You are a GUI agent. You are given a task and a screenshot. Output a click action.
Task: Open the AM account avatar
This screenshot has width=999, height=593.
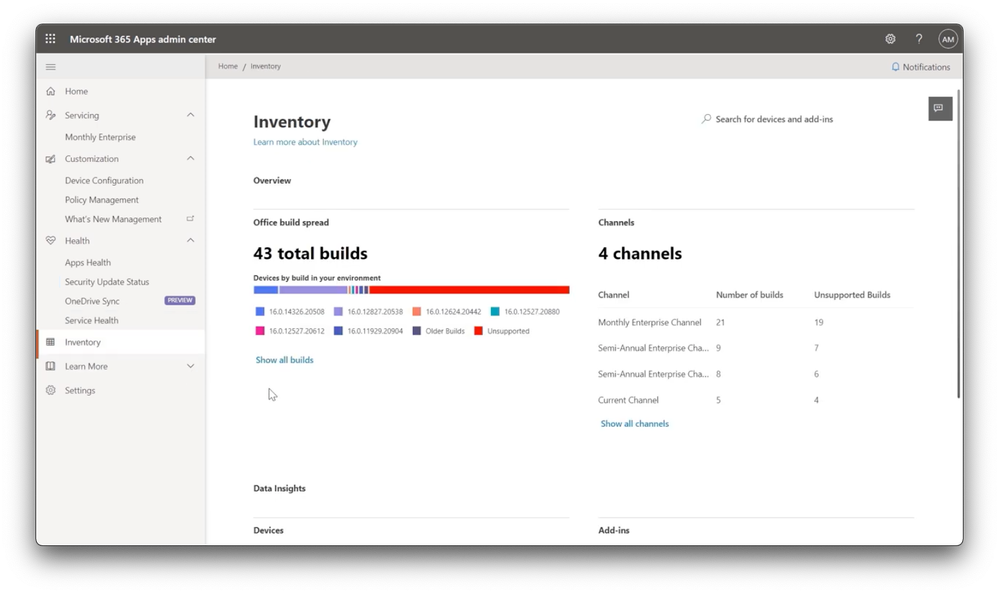(948, 39)
